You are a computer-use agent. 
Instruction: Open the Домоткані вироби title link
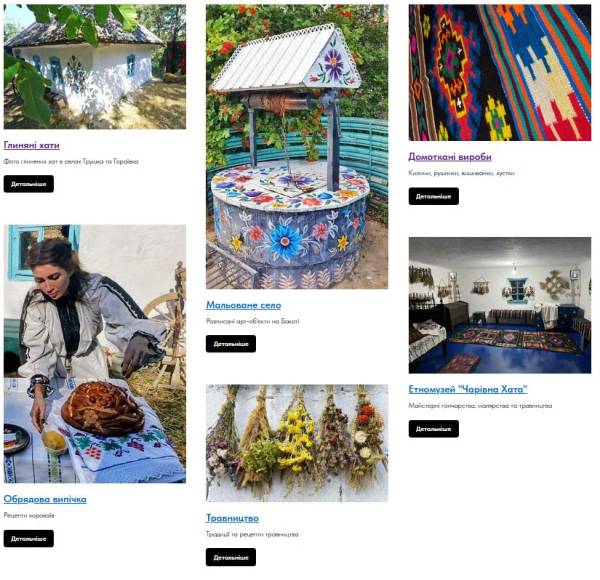pyautogui.click(x=450, y=156)
